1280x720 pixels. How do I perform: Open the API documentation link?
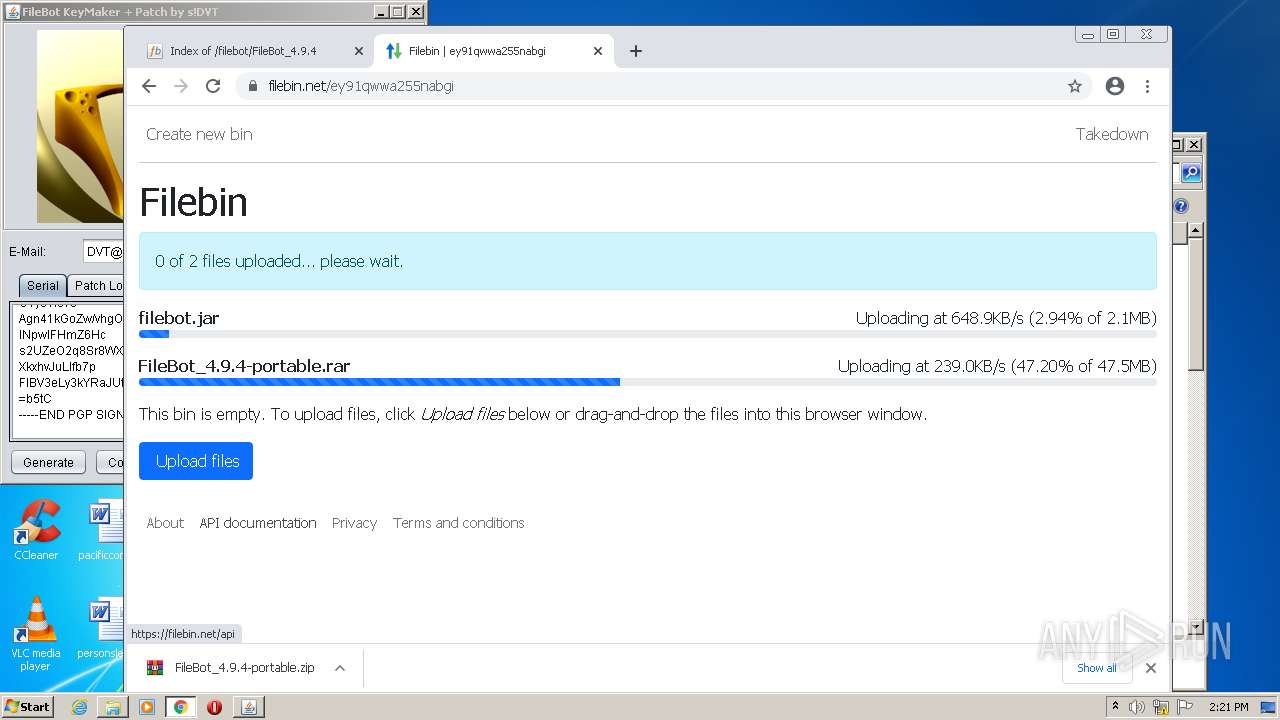(258, 523)
